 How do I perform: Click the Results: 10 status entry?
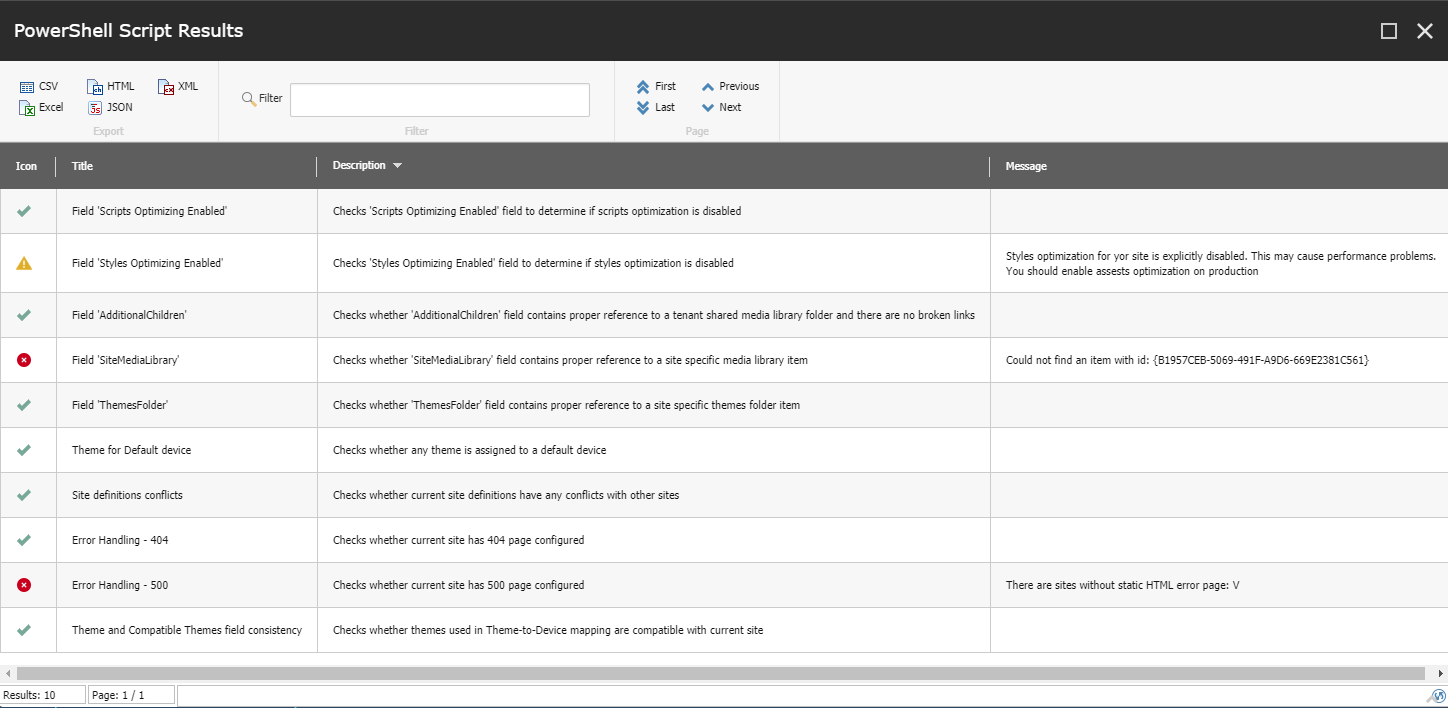point(43,695)
